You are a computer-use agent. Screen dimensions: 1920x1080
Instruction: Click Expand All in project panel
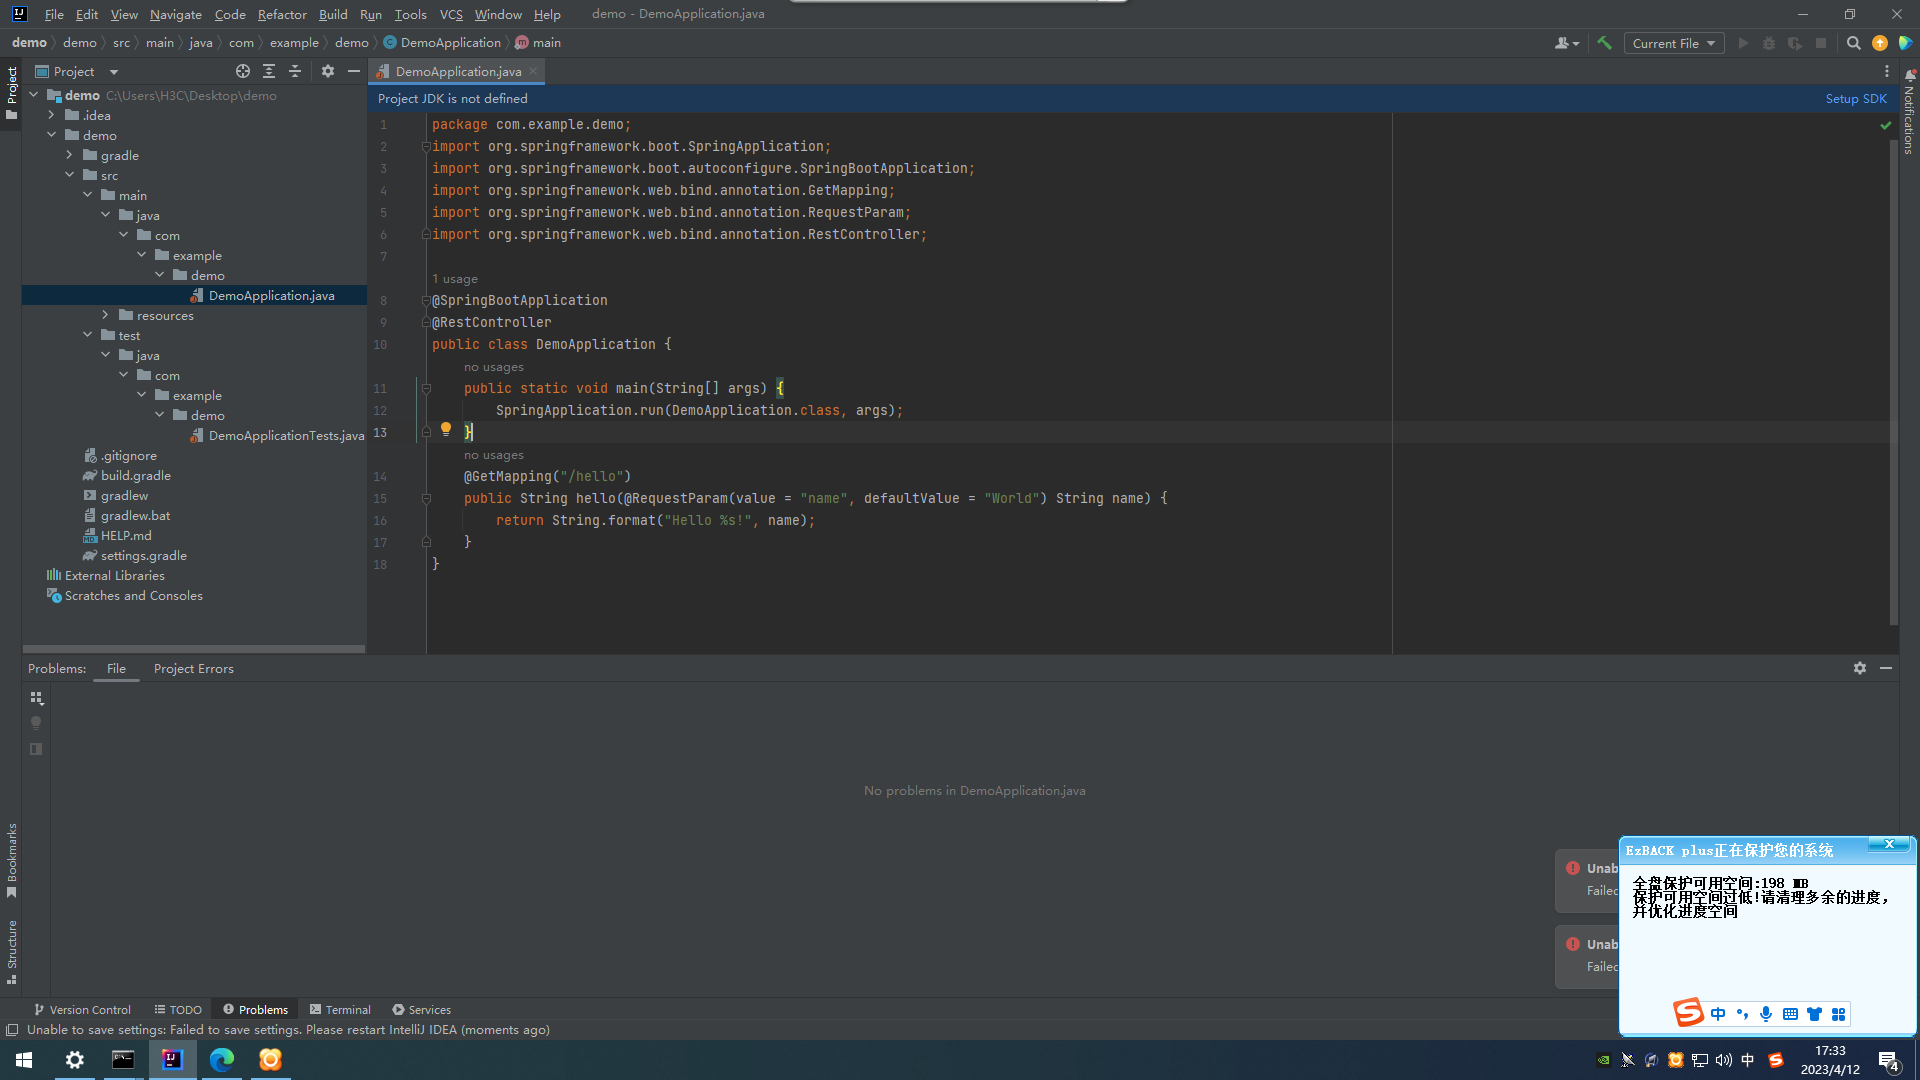(x=269, y=71)
